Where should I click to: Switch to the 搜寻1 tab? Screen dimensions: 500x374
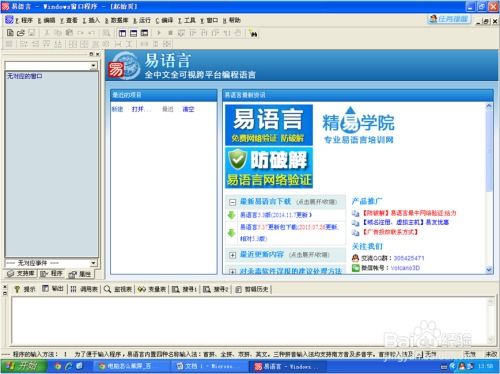[x=184, y=289]
